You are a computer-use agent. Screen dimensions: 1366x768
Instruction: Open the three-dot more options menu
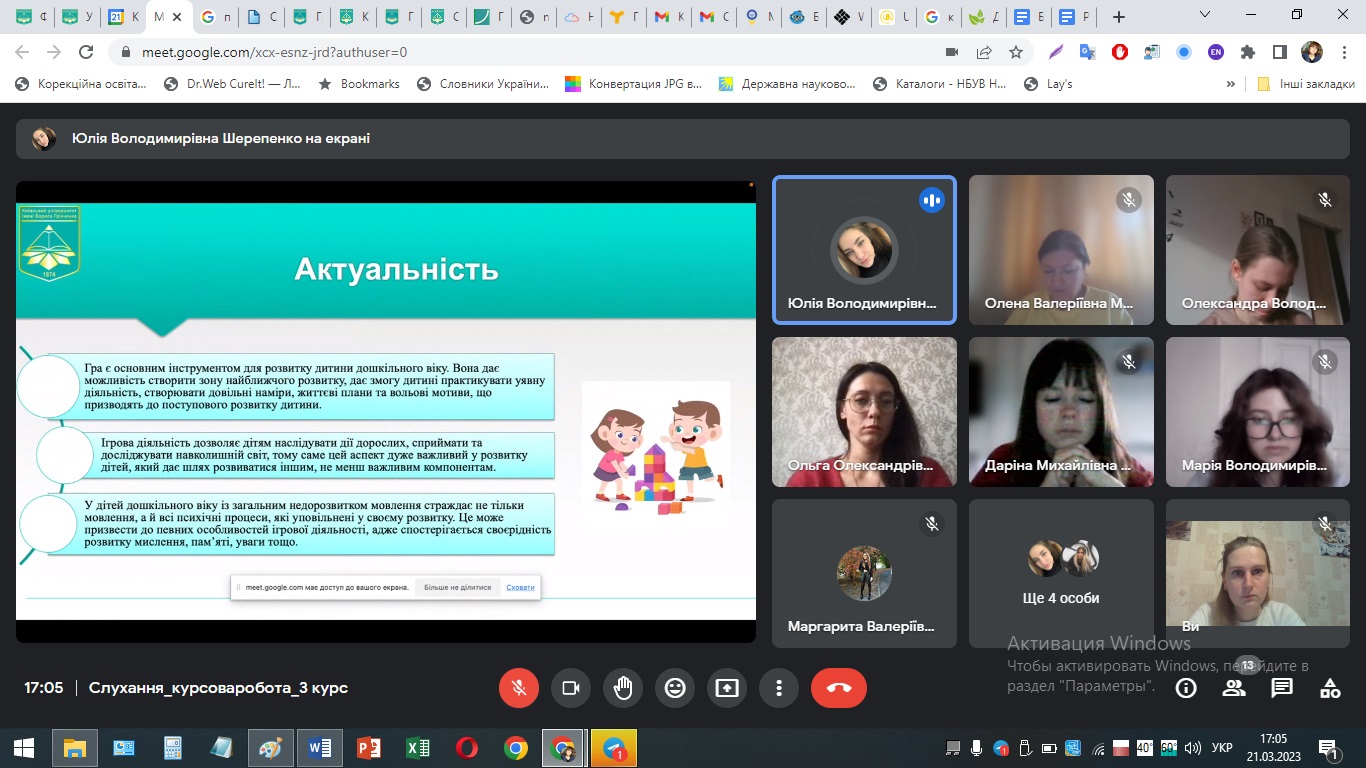point(779,688)
